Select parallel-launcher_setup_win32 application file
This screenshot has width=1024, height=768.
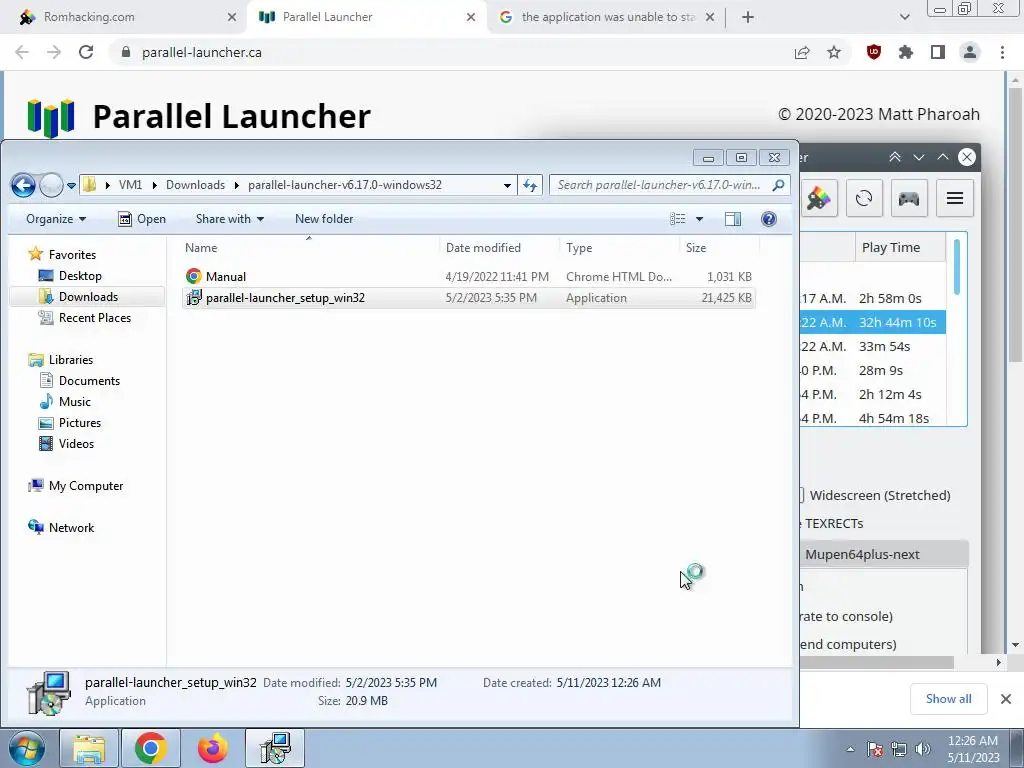coord(468,298)
